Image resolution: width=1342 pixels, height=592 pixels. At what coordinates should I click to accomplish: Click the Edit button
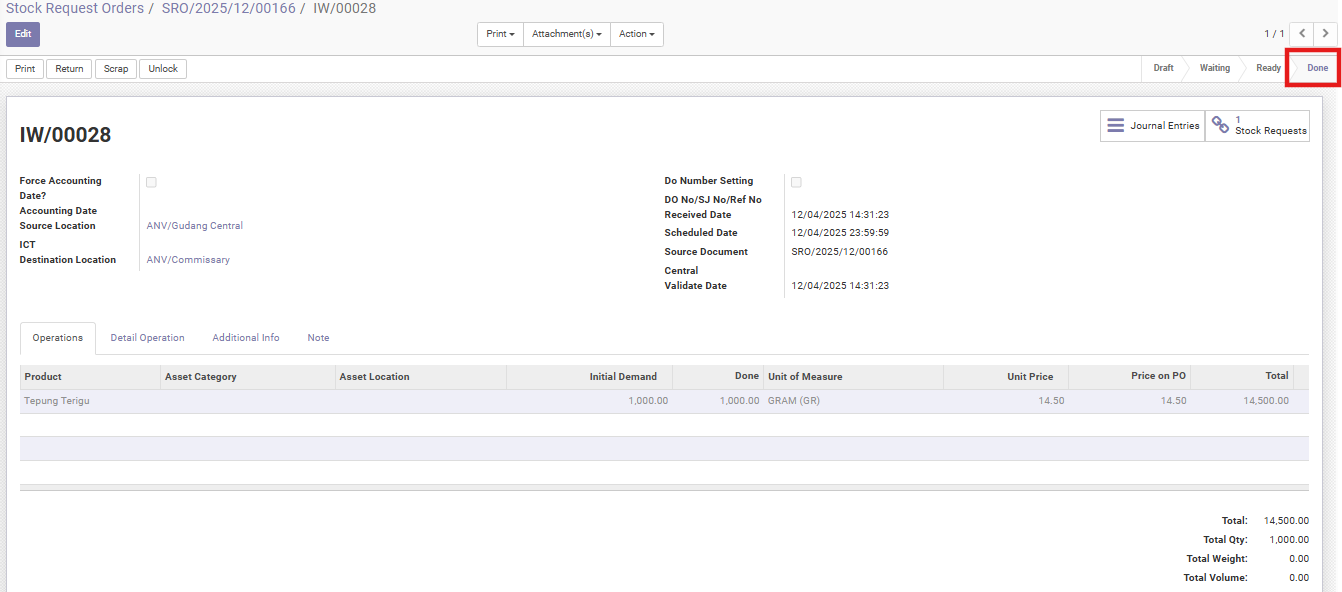(x=23, y=34)
